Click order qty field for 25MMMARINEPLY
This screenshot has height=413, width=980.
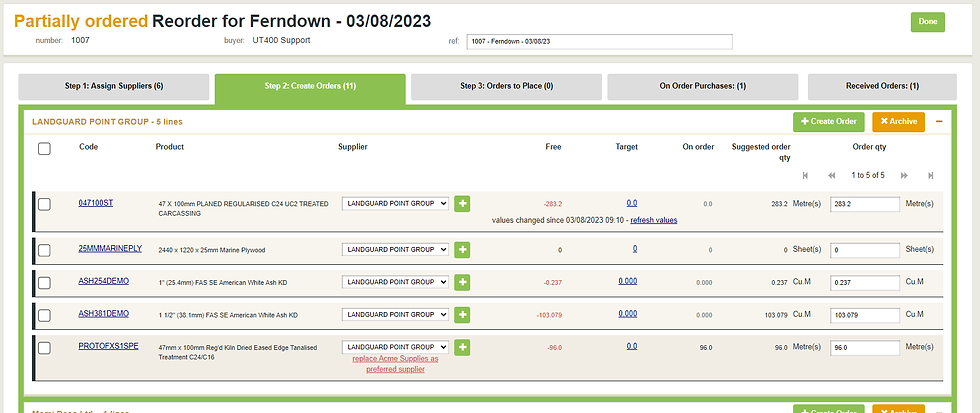865,249
